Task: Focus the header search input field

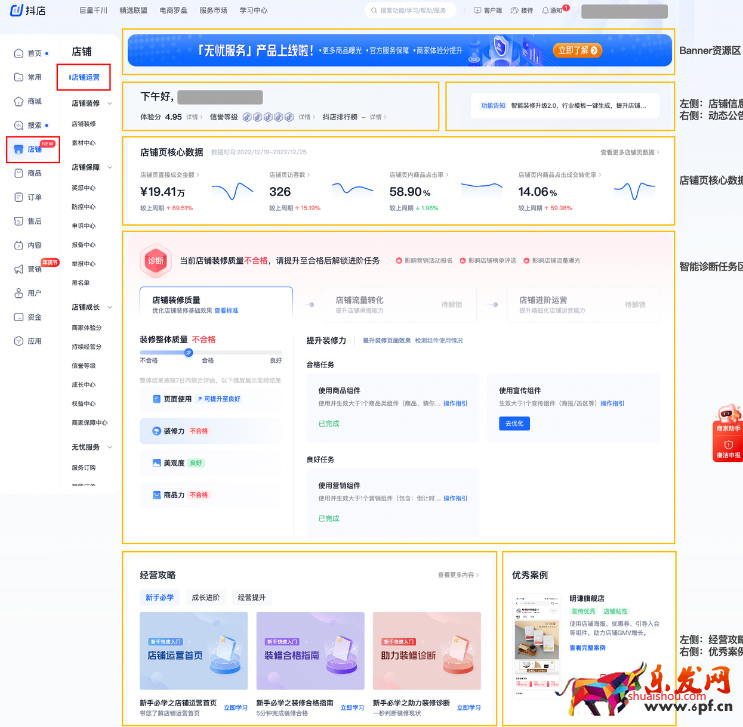Action: [x=410, y=10]
